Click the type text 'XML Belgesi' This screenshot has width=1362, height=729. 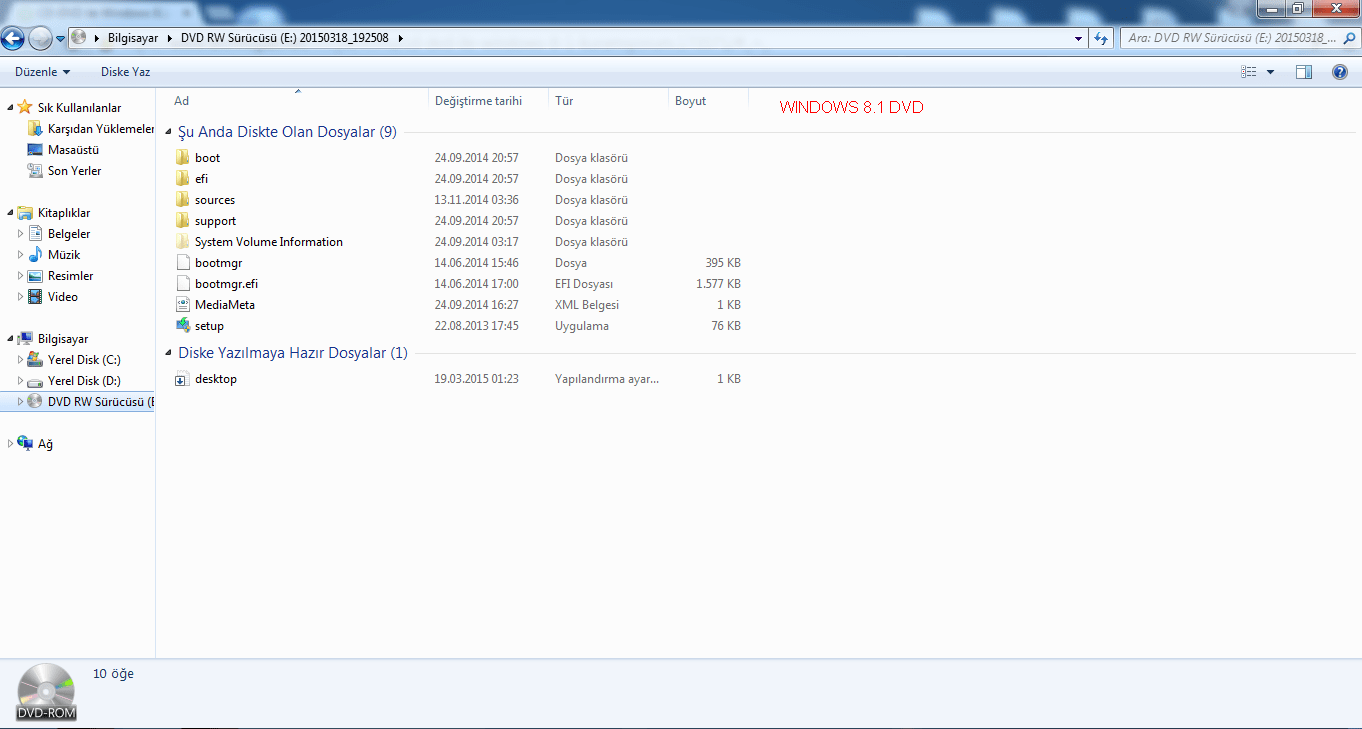click(587, 305)
